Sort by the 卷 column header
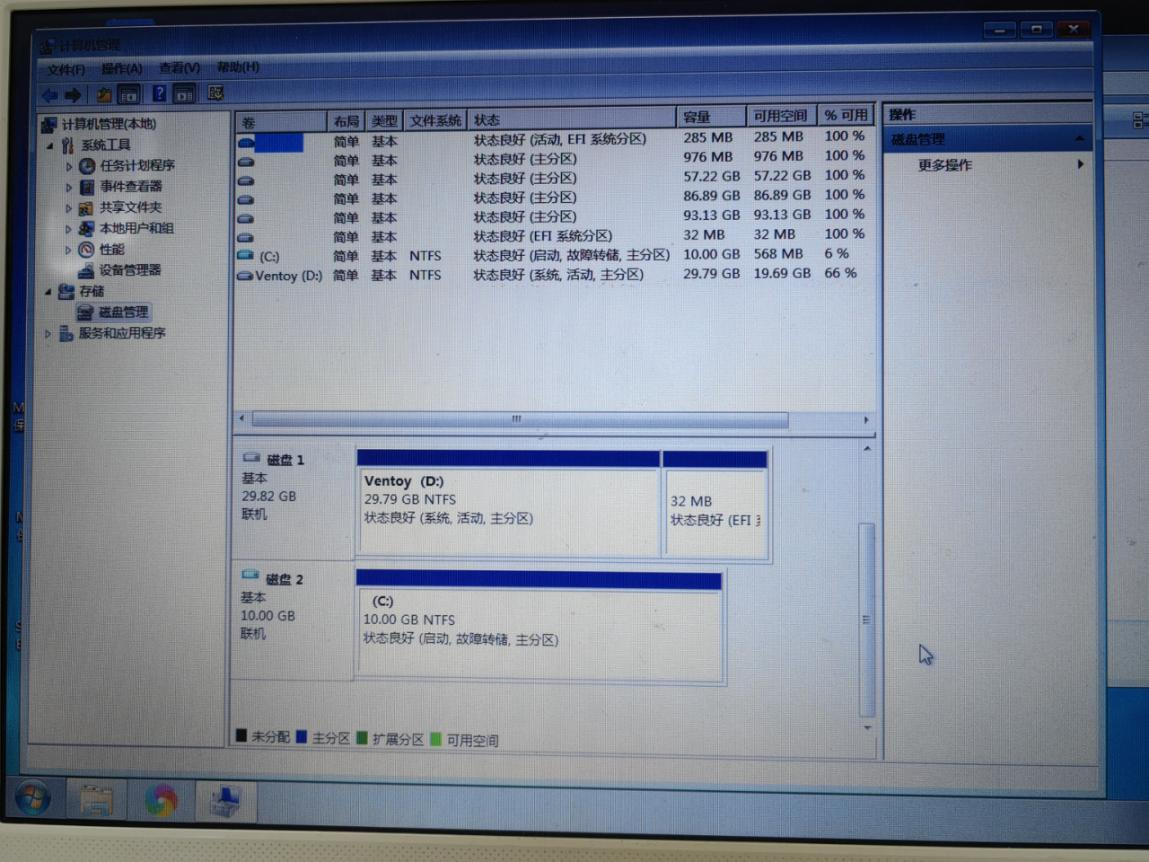Viewport: 1149px width, 862px height. [x=281, y=122]
